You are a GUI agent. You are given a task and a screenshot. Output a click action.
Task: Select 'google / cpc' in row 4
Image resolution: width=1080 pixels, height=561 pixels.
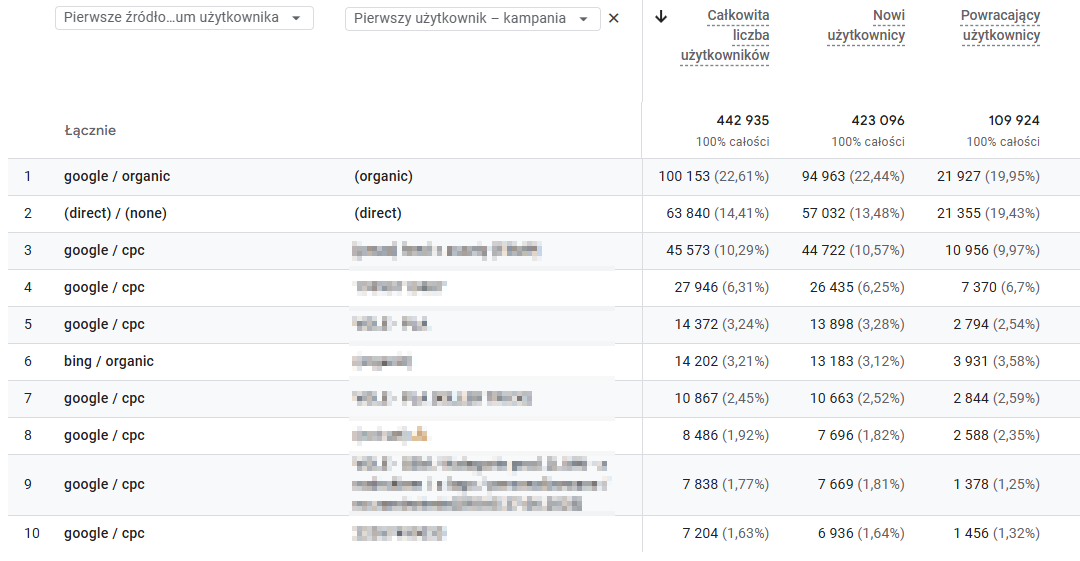click(x=104, y=287)
